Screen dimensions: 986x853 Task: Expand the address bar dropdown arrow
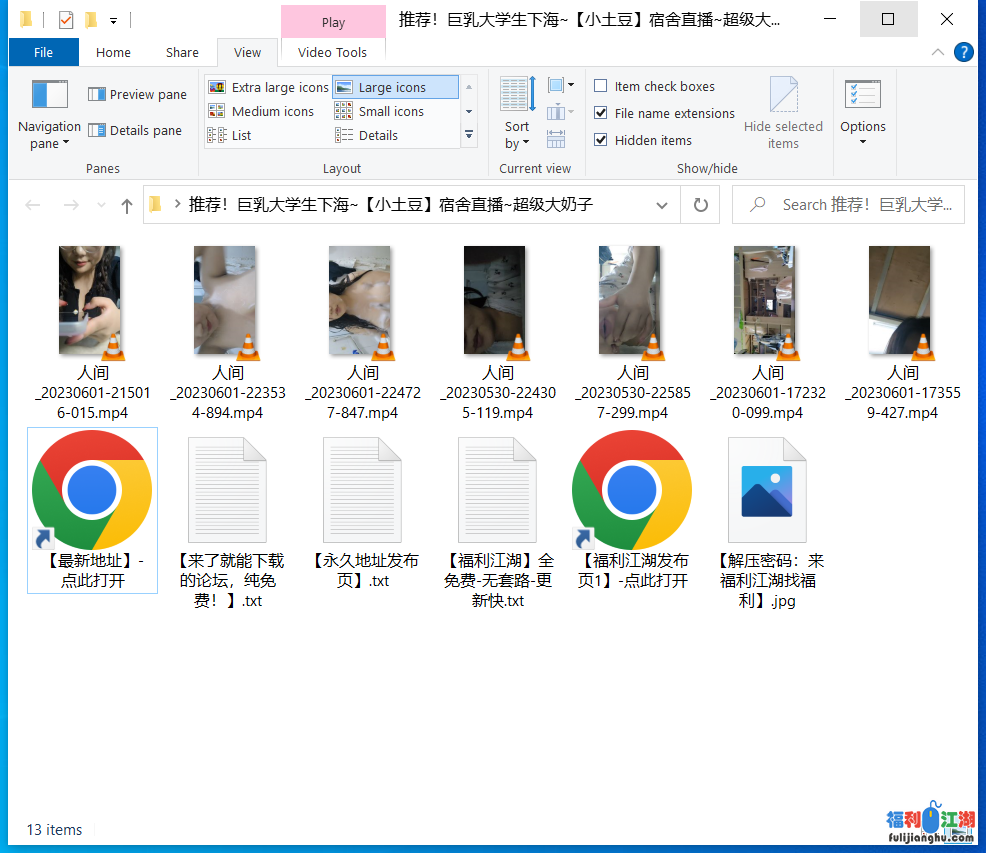[x=662, y=204]
